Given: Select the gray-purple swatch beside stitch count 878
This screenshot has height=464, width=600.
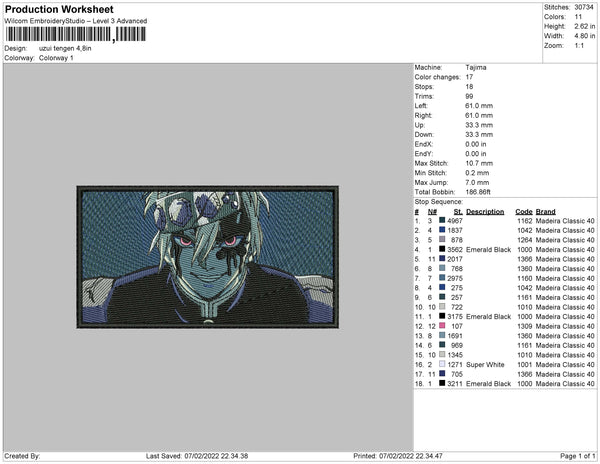Looking at the screenshot, I should tap(442, 239).
